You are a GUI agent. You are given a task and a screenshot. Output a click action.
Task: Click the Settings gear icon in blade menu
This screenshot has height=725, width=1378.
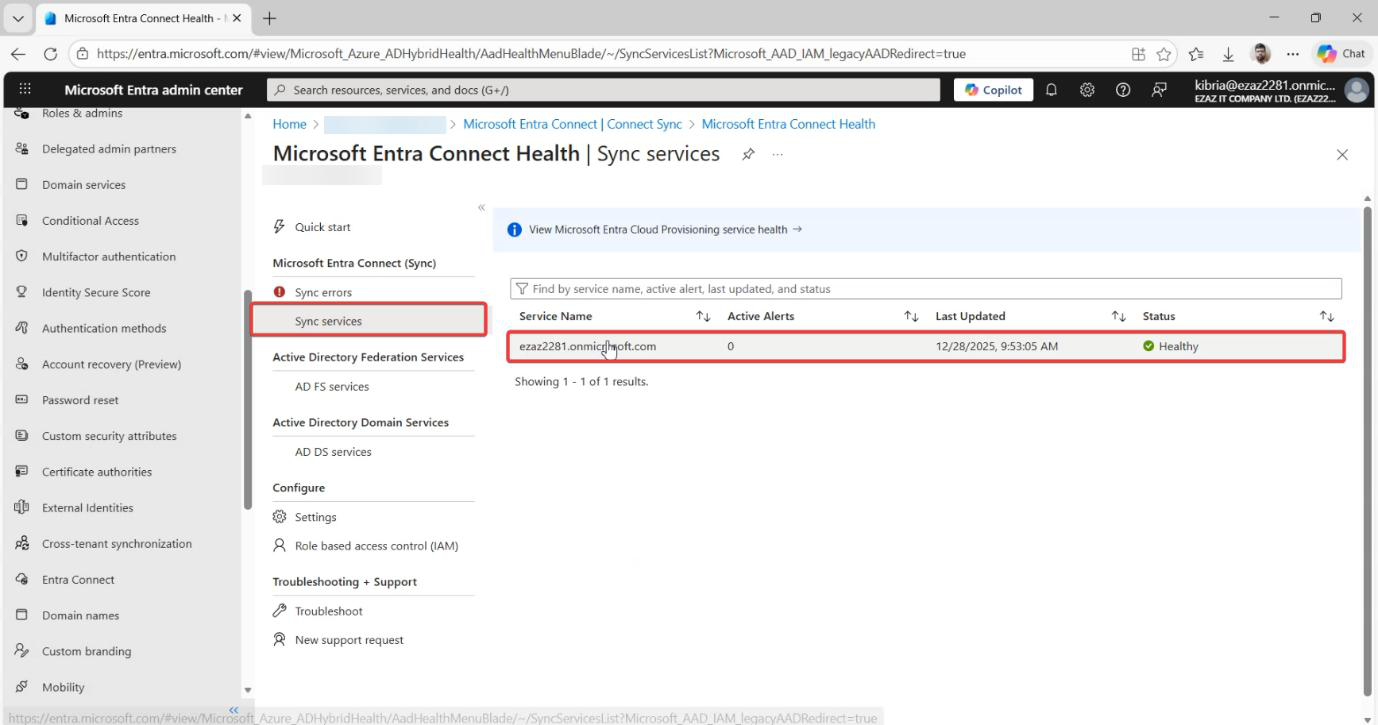[279, 517]
